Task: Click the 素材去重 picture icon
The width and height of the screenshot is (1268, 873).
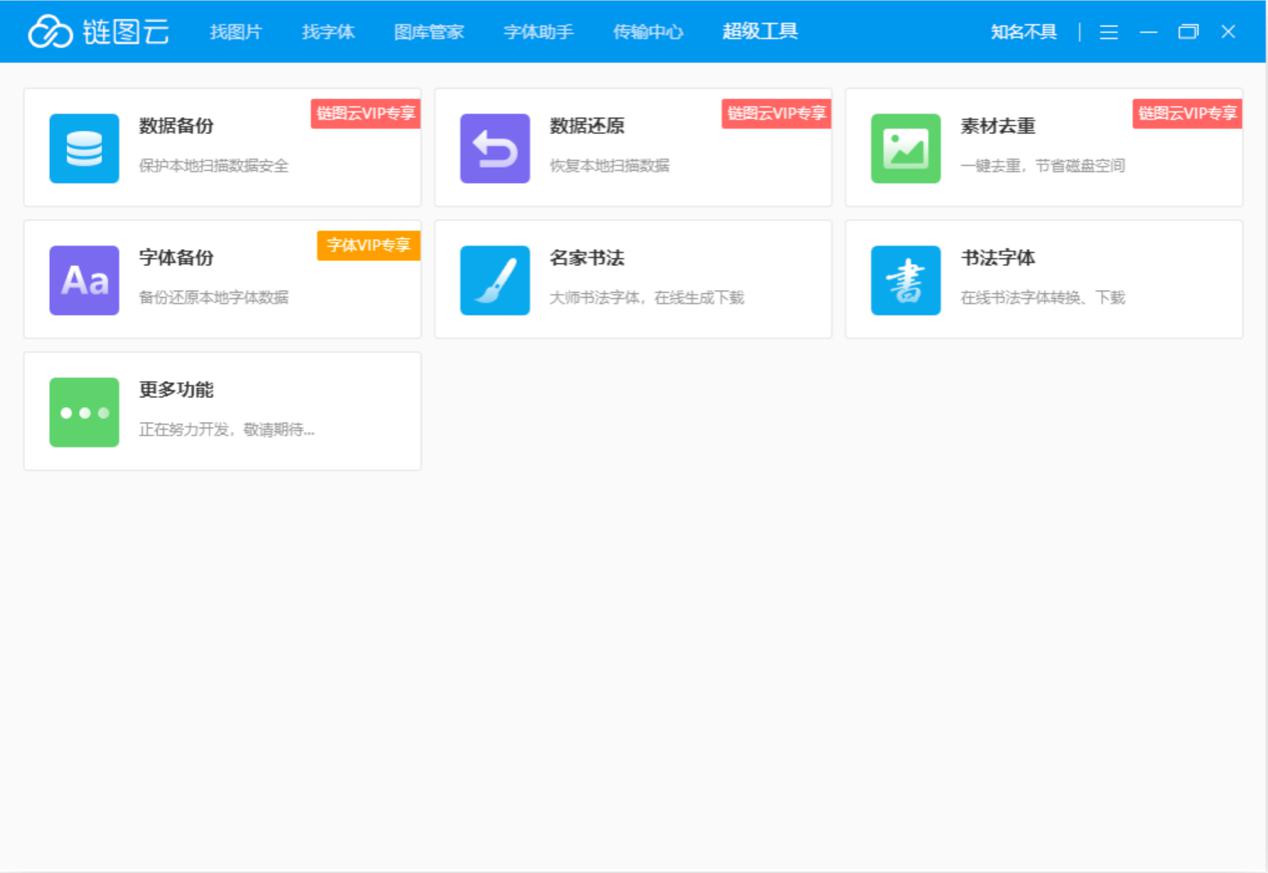Action: pos(906,148)
